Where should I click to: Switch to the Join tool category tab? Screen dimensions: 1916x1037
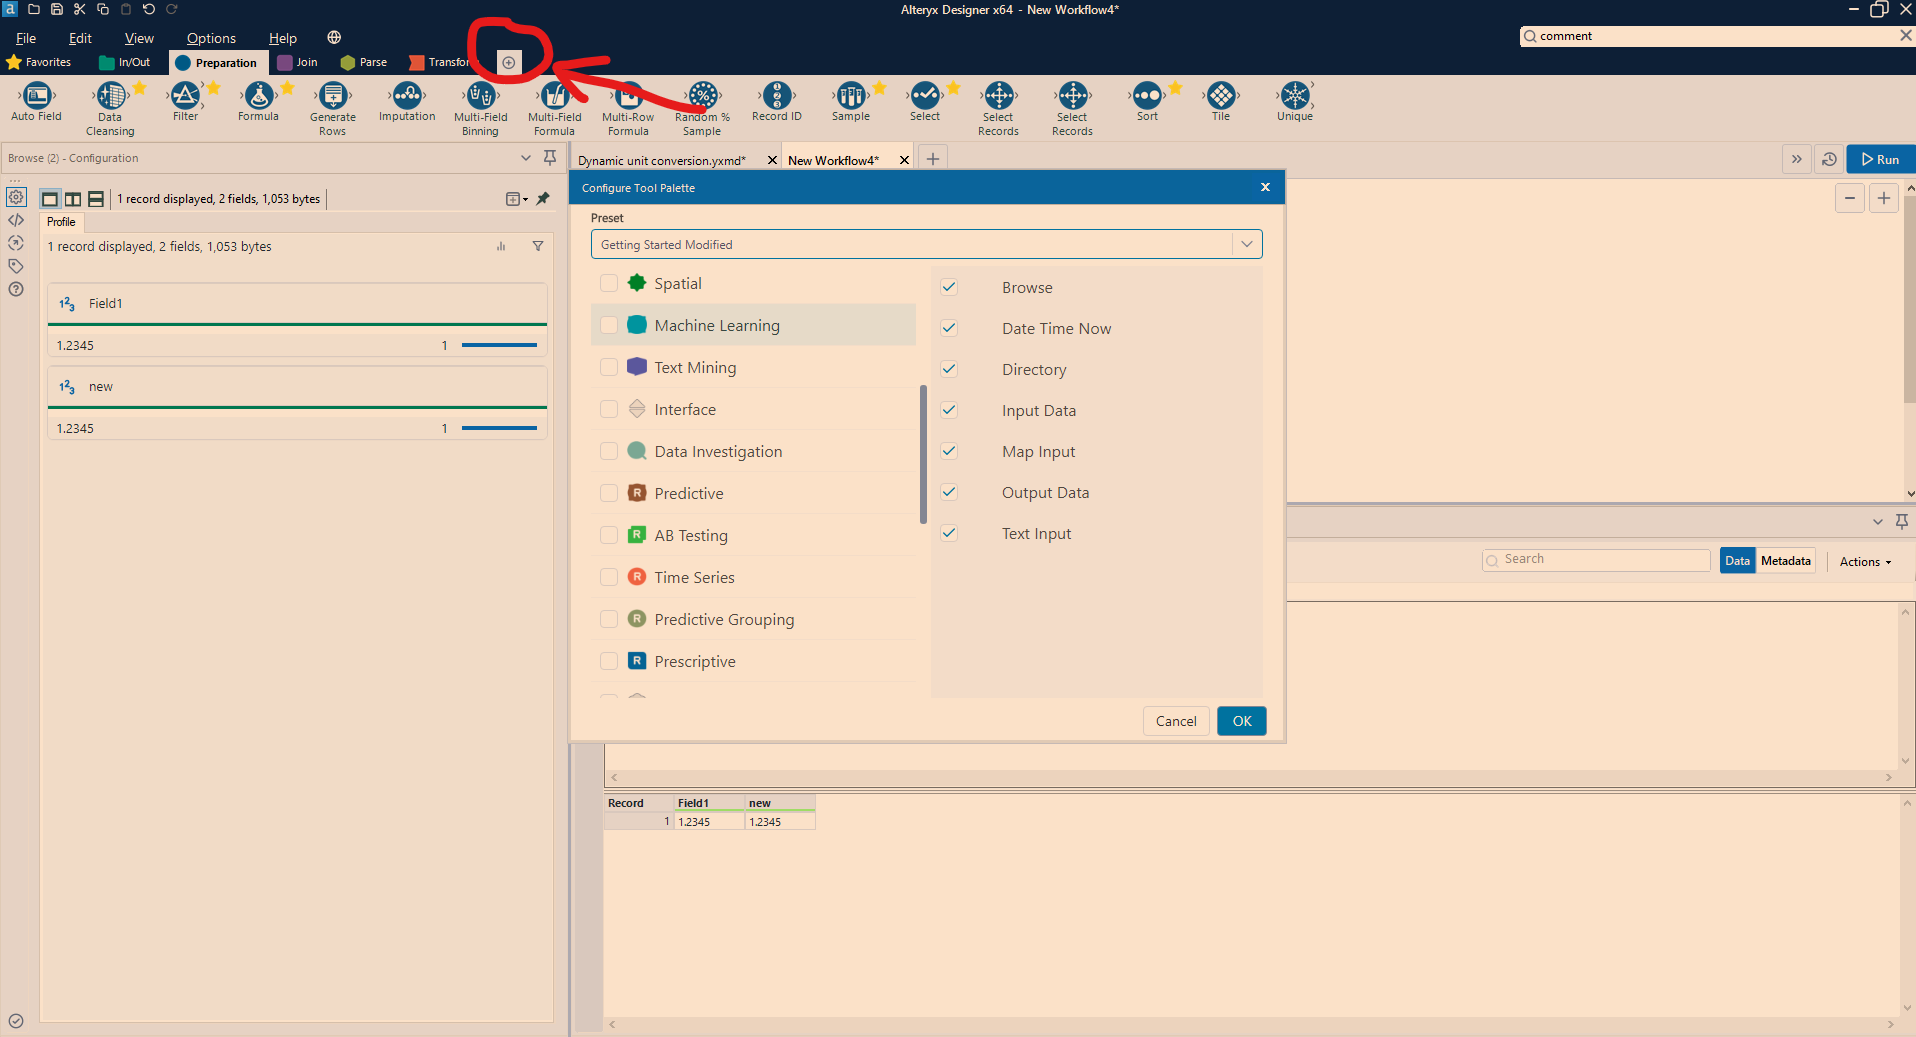pyautogui.click(x=298, y=62)
